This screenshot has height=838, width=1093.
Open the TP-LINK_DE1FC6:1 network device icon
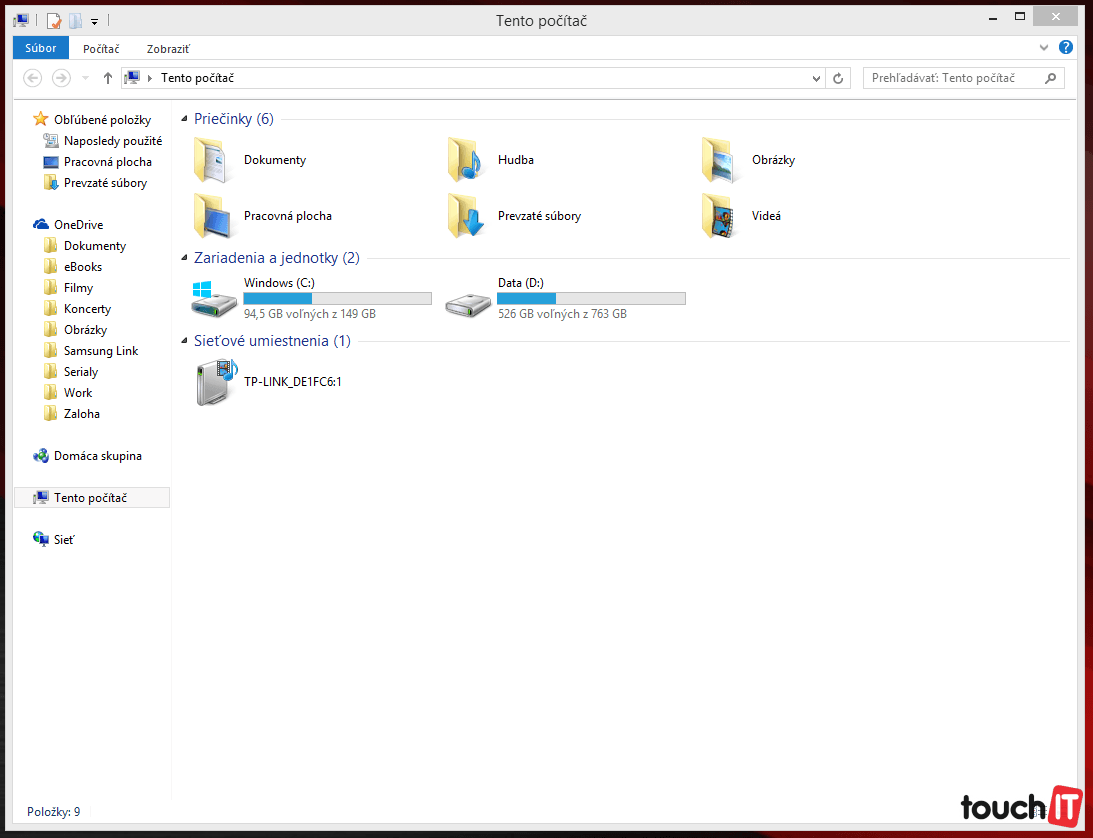(212, 383)
